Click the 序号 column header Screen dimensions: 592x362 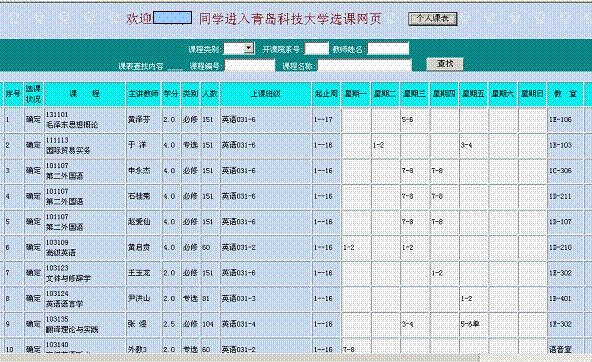pos(13,94)
